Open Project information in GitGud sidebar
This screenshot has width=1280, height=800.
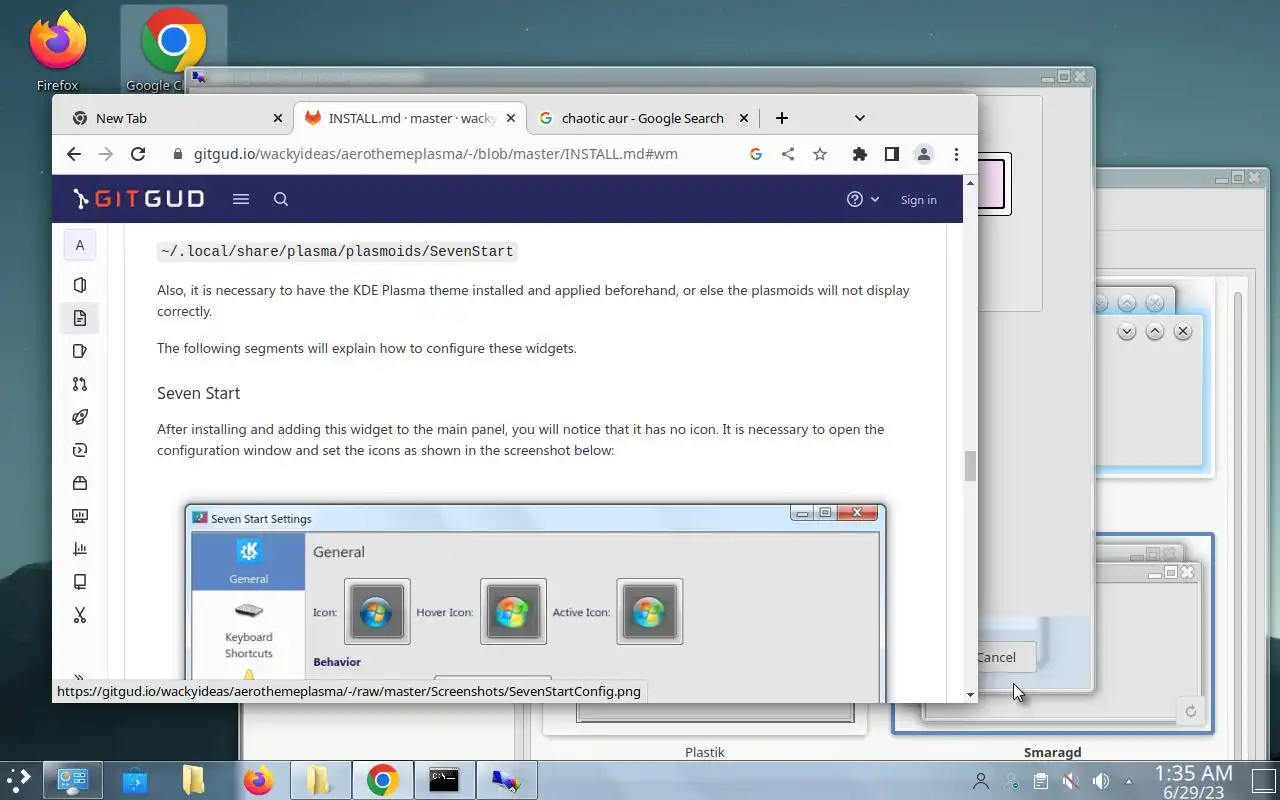pyautogui.click(x=80, y=284)
